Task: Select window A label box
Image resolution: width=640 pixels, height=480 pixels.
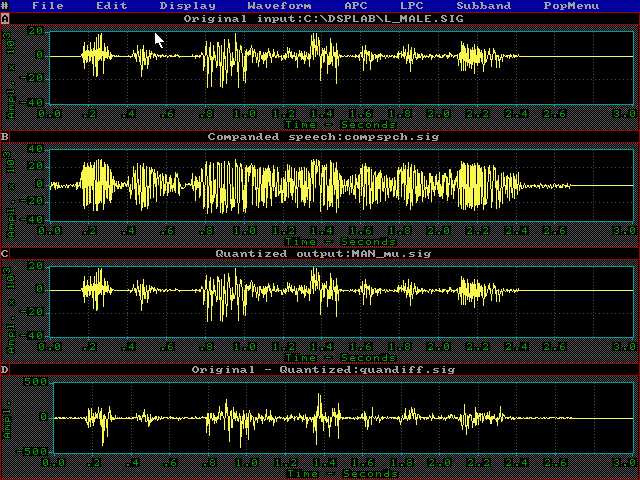Action: pos(5,19)
